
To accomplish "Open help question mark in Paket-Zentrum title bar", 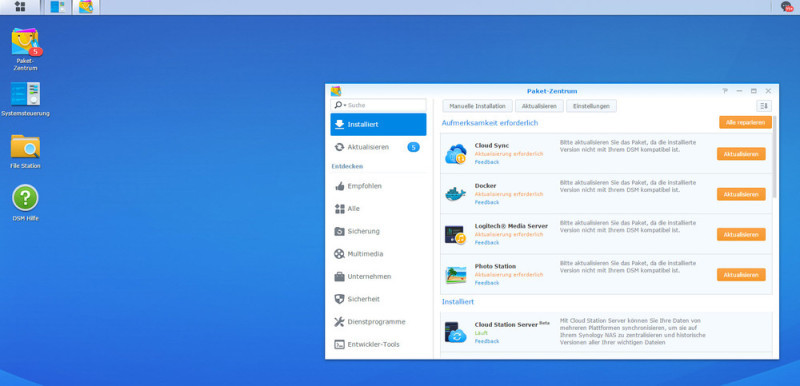I will [724, 91].
